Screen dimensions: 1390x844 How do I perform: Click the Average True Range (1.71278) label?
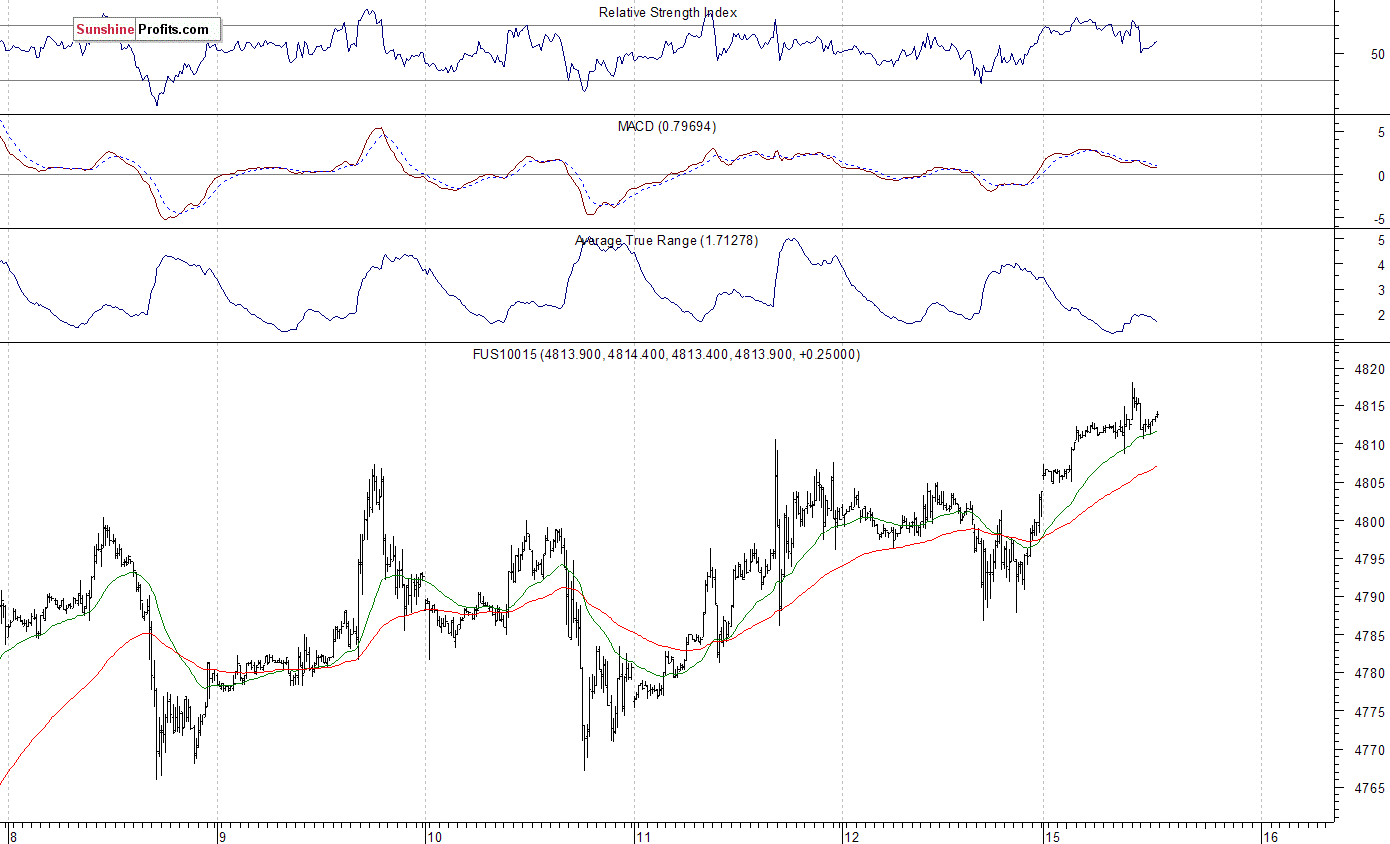pos(667,241)
